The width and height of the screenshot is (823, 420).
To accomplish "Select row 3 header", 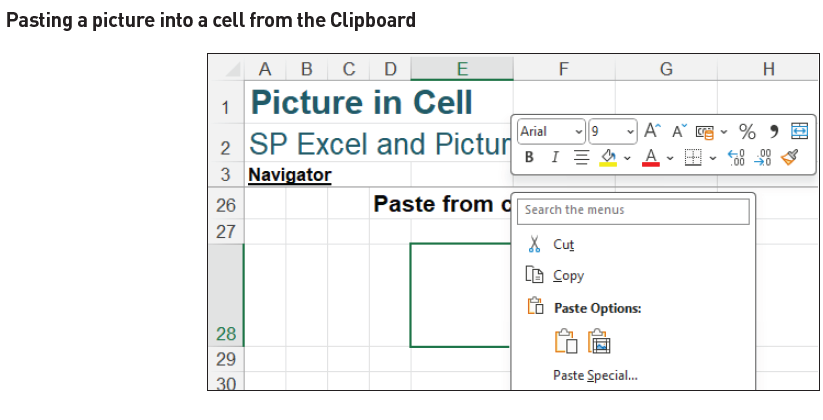I will click(x=226, y=174).
